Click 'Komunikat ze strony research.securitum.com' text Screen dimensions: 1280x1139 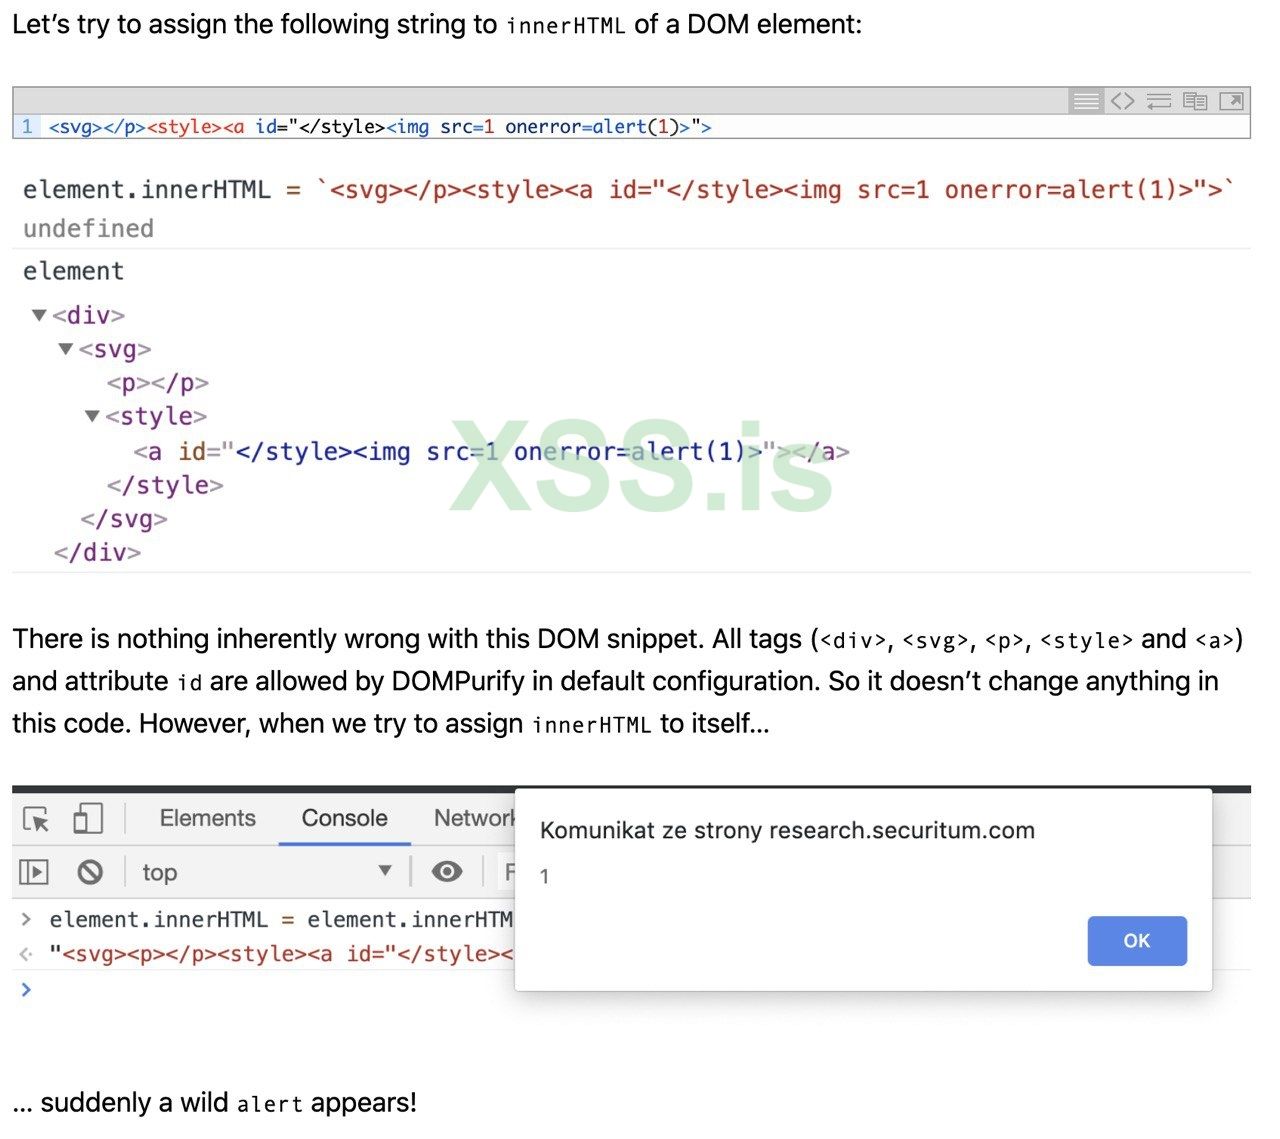(787, 831)
